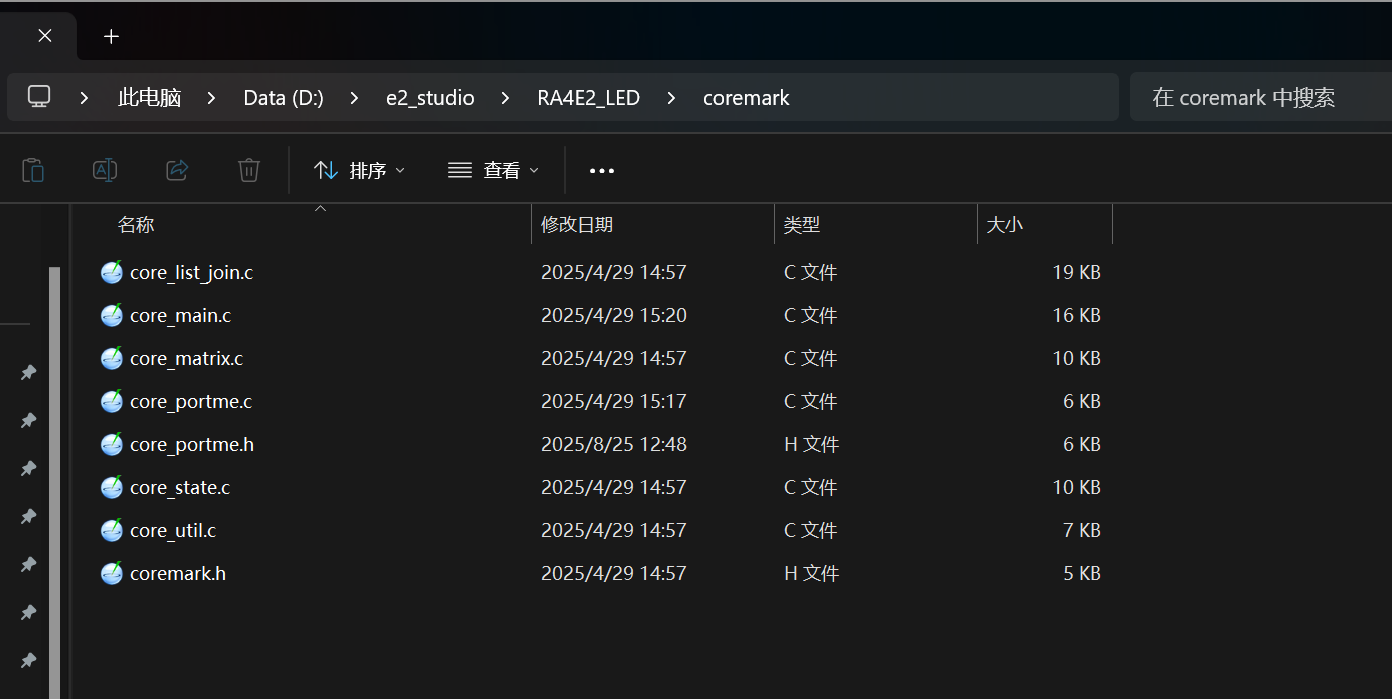Click the core_portme.c file icon

[x=112, y=401]
